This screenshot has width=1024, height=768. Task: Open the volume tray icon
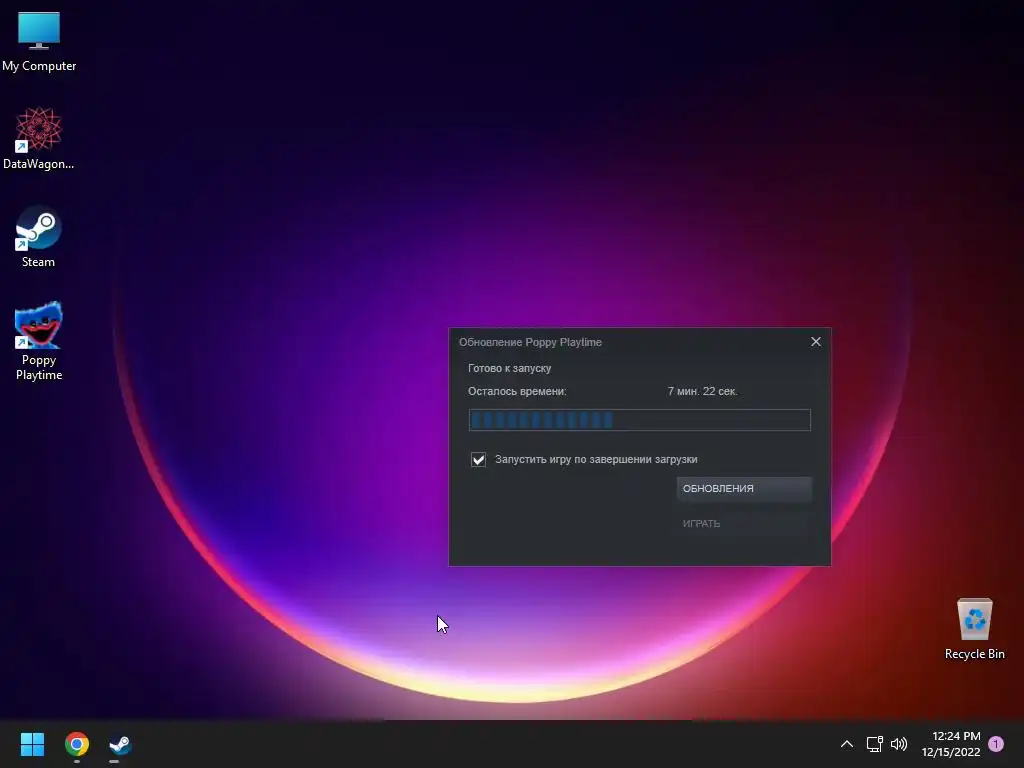(x=899, y=744)
